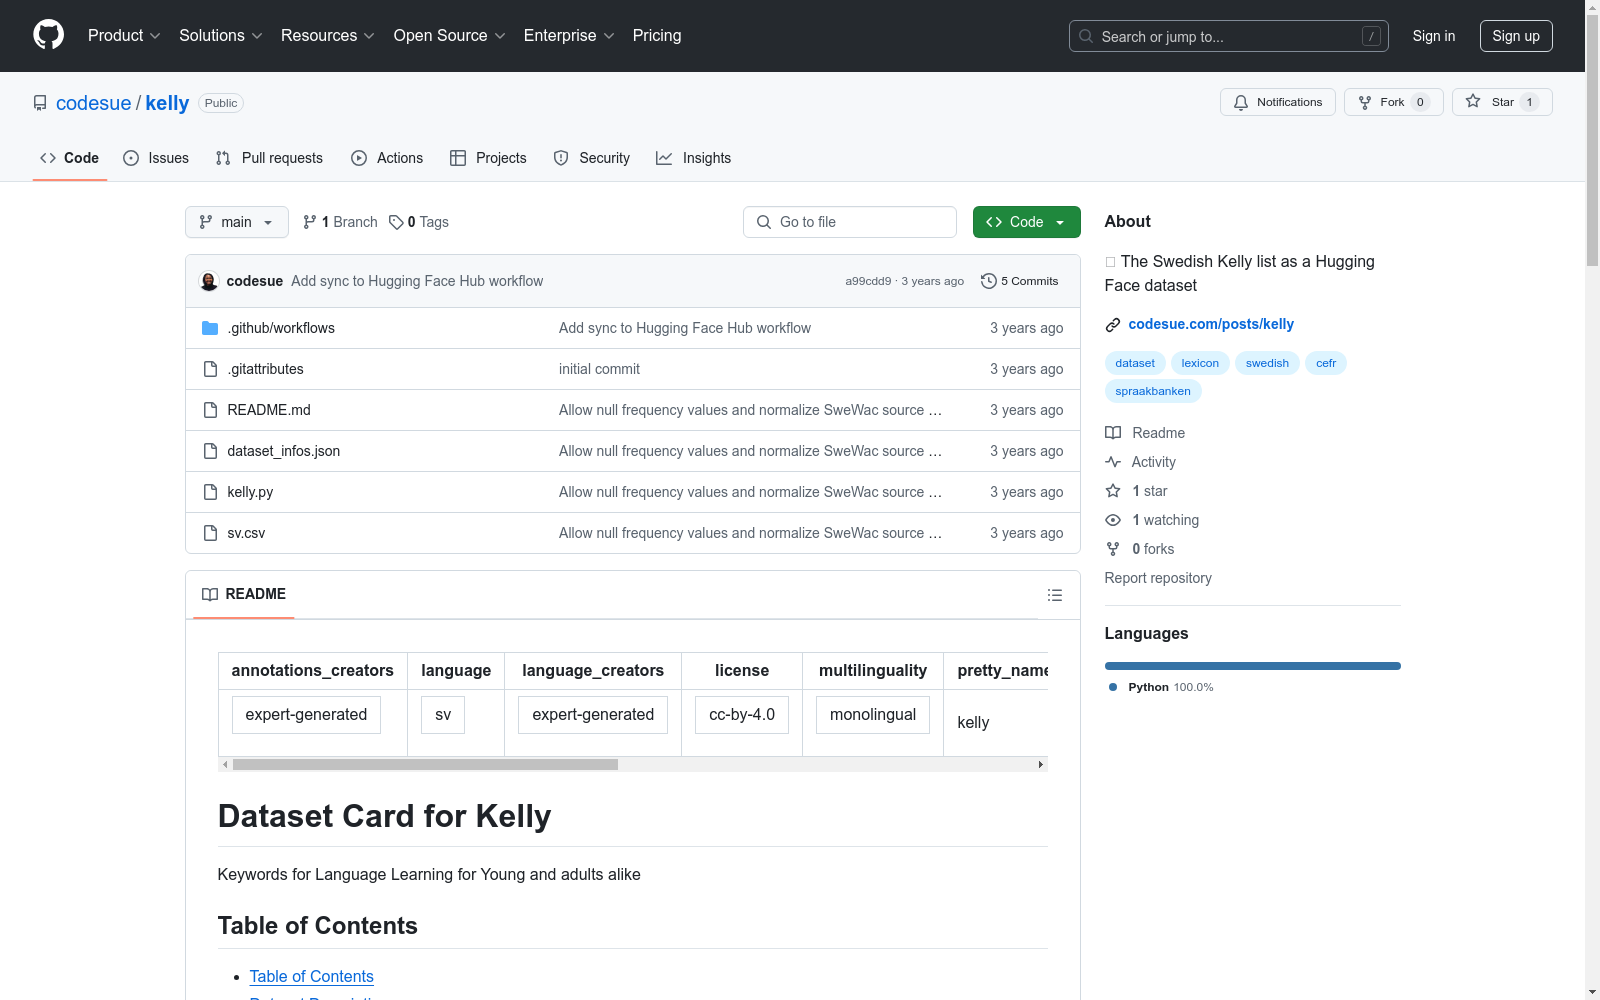This screenshot has height=1000, width=1600.
Task: Click the README table horizontal scrollbar thumb
Action: [x=425, y=764]
